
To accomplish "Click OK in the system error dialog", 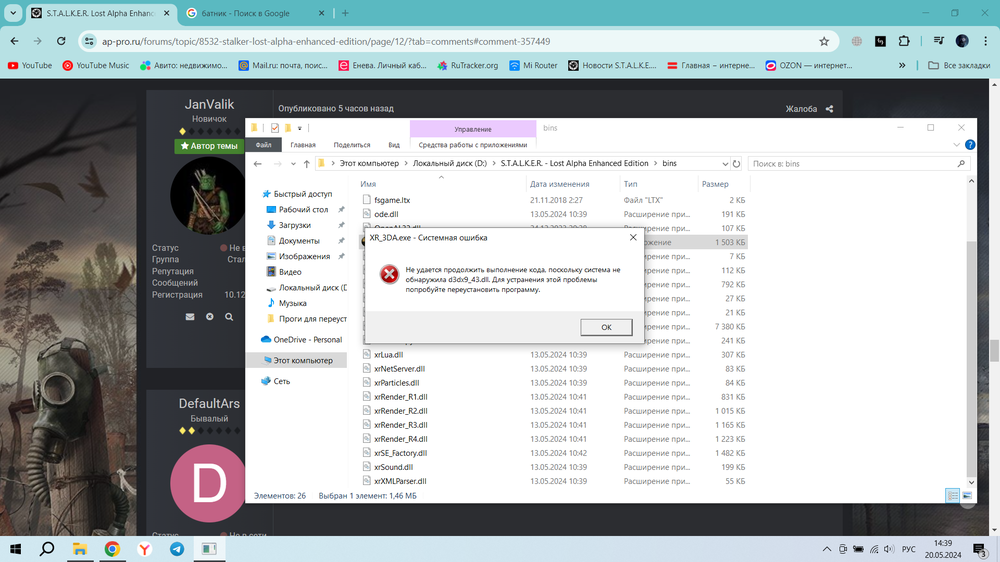I will pyautogui.click(x=606, y=327).
